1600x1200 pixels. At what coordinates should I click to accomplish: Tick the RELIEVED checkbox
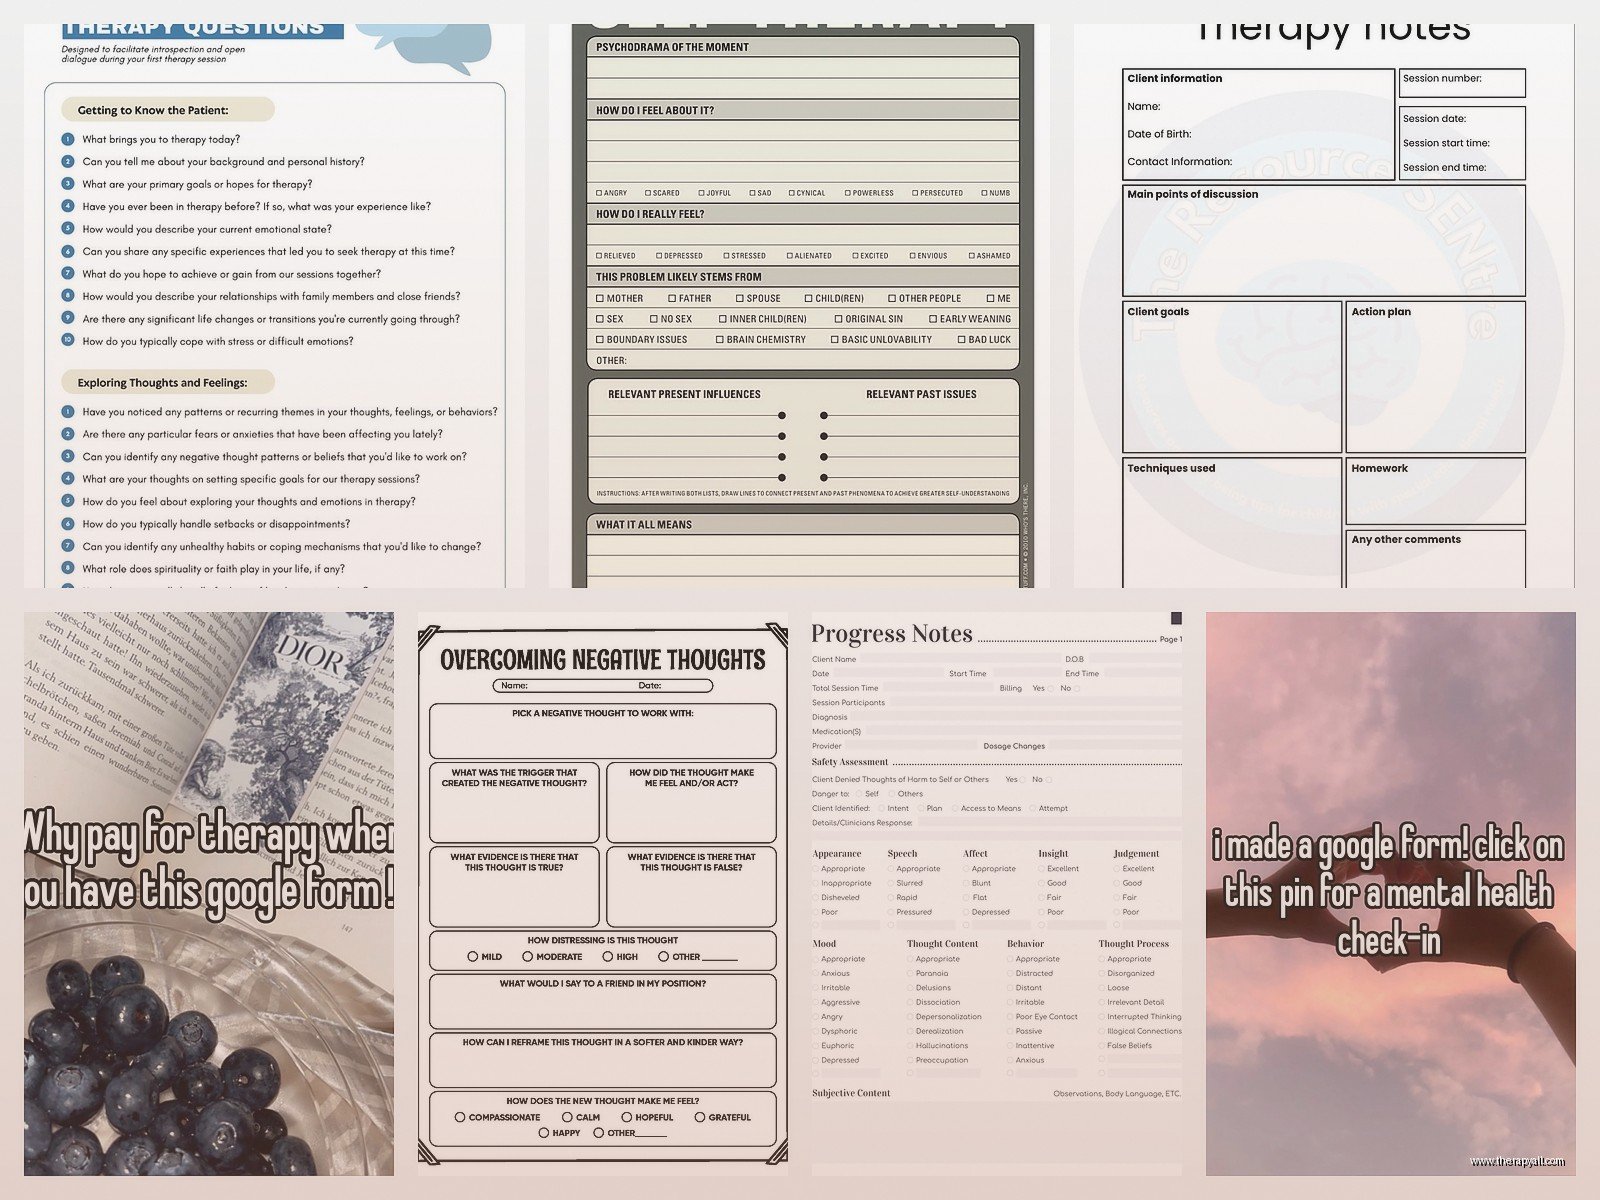tap(599, 256)
